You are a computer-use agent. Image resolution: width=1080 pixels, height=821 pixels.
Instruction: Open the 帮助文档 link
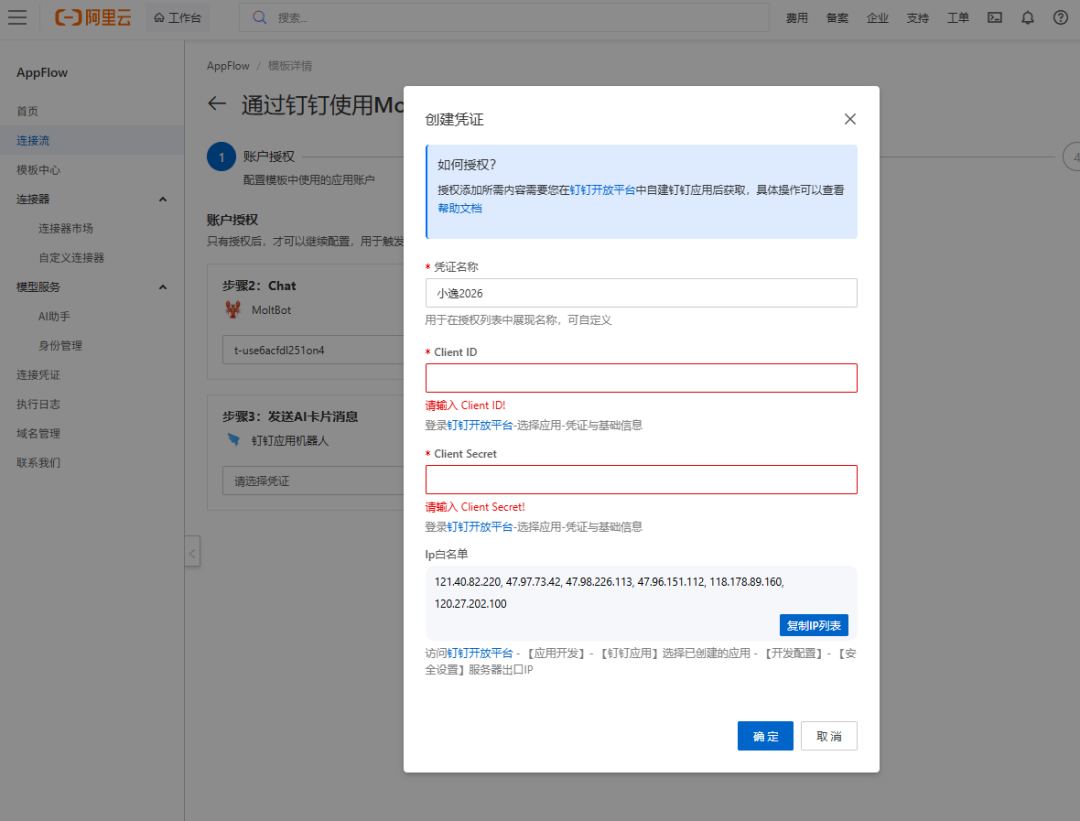[459, 208]
